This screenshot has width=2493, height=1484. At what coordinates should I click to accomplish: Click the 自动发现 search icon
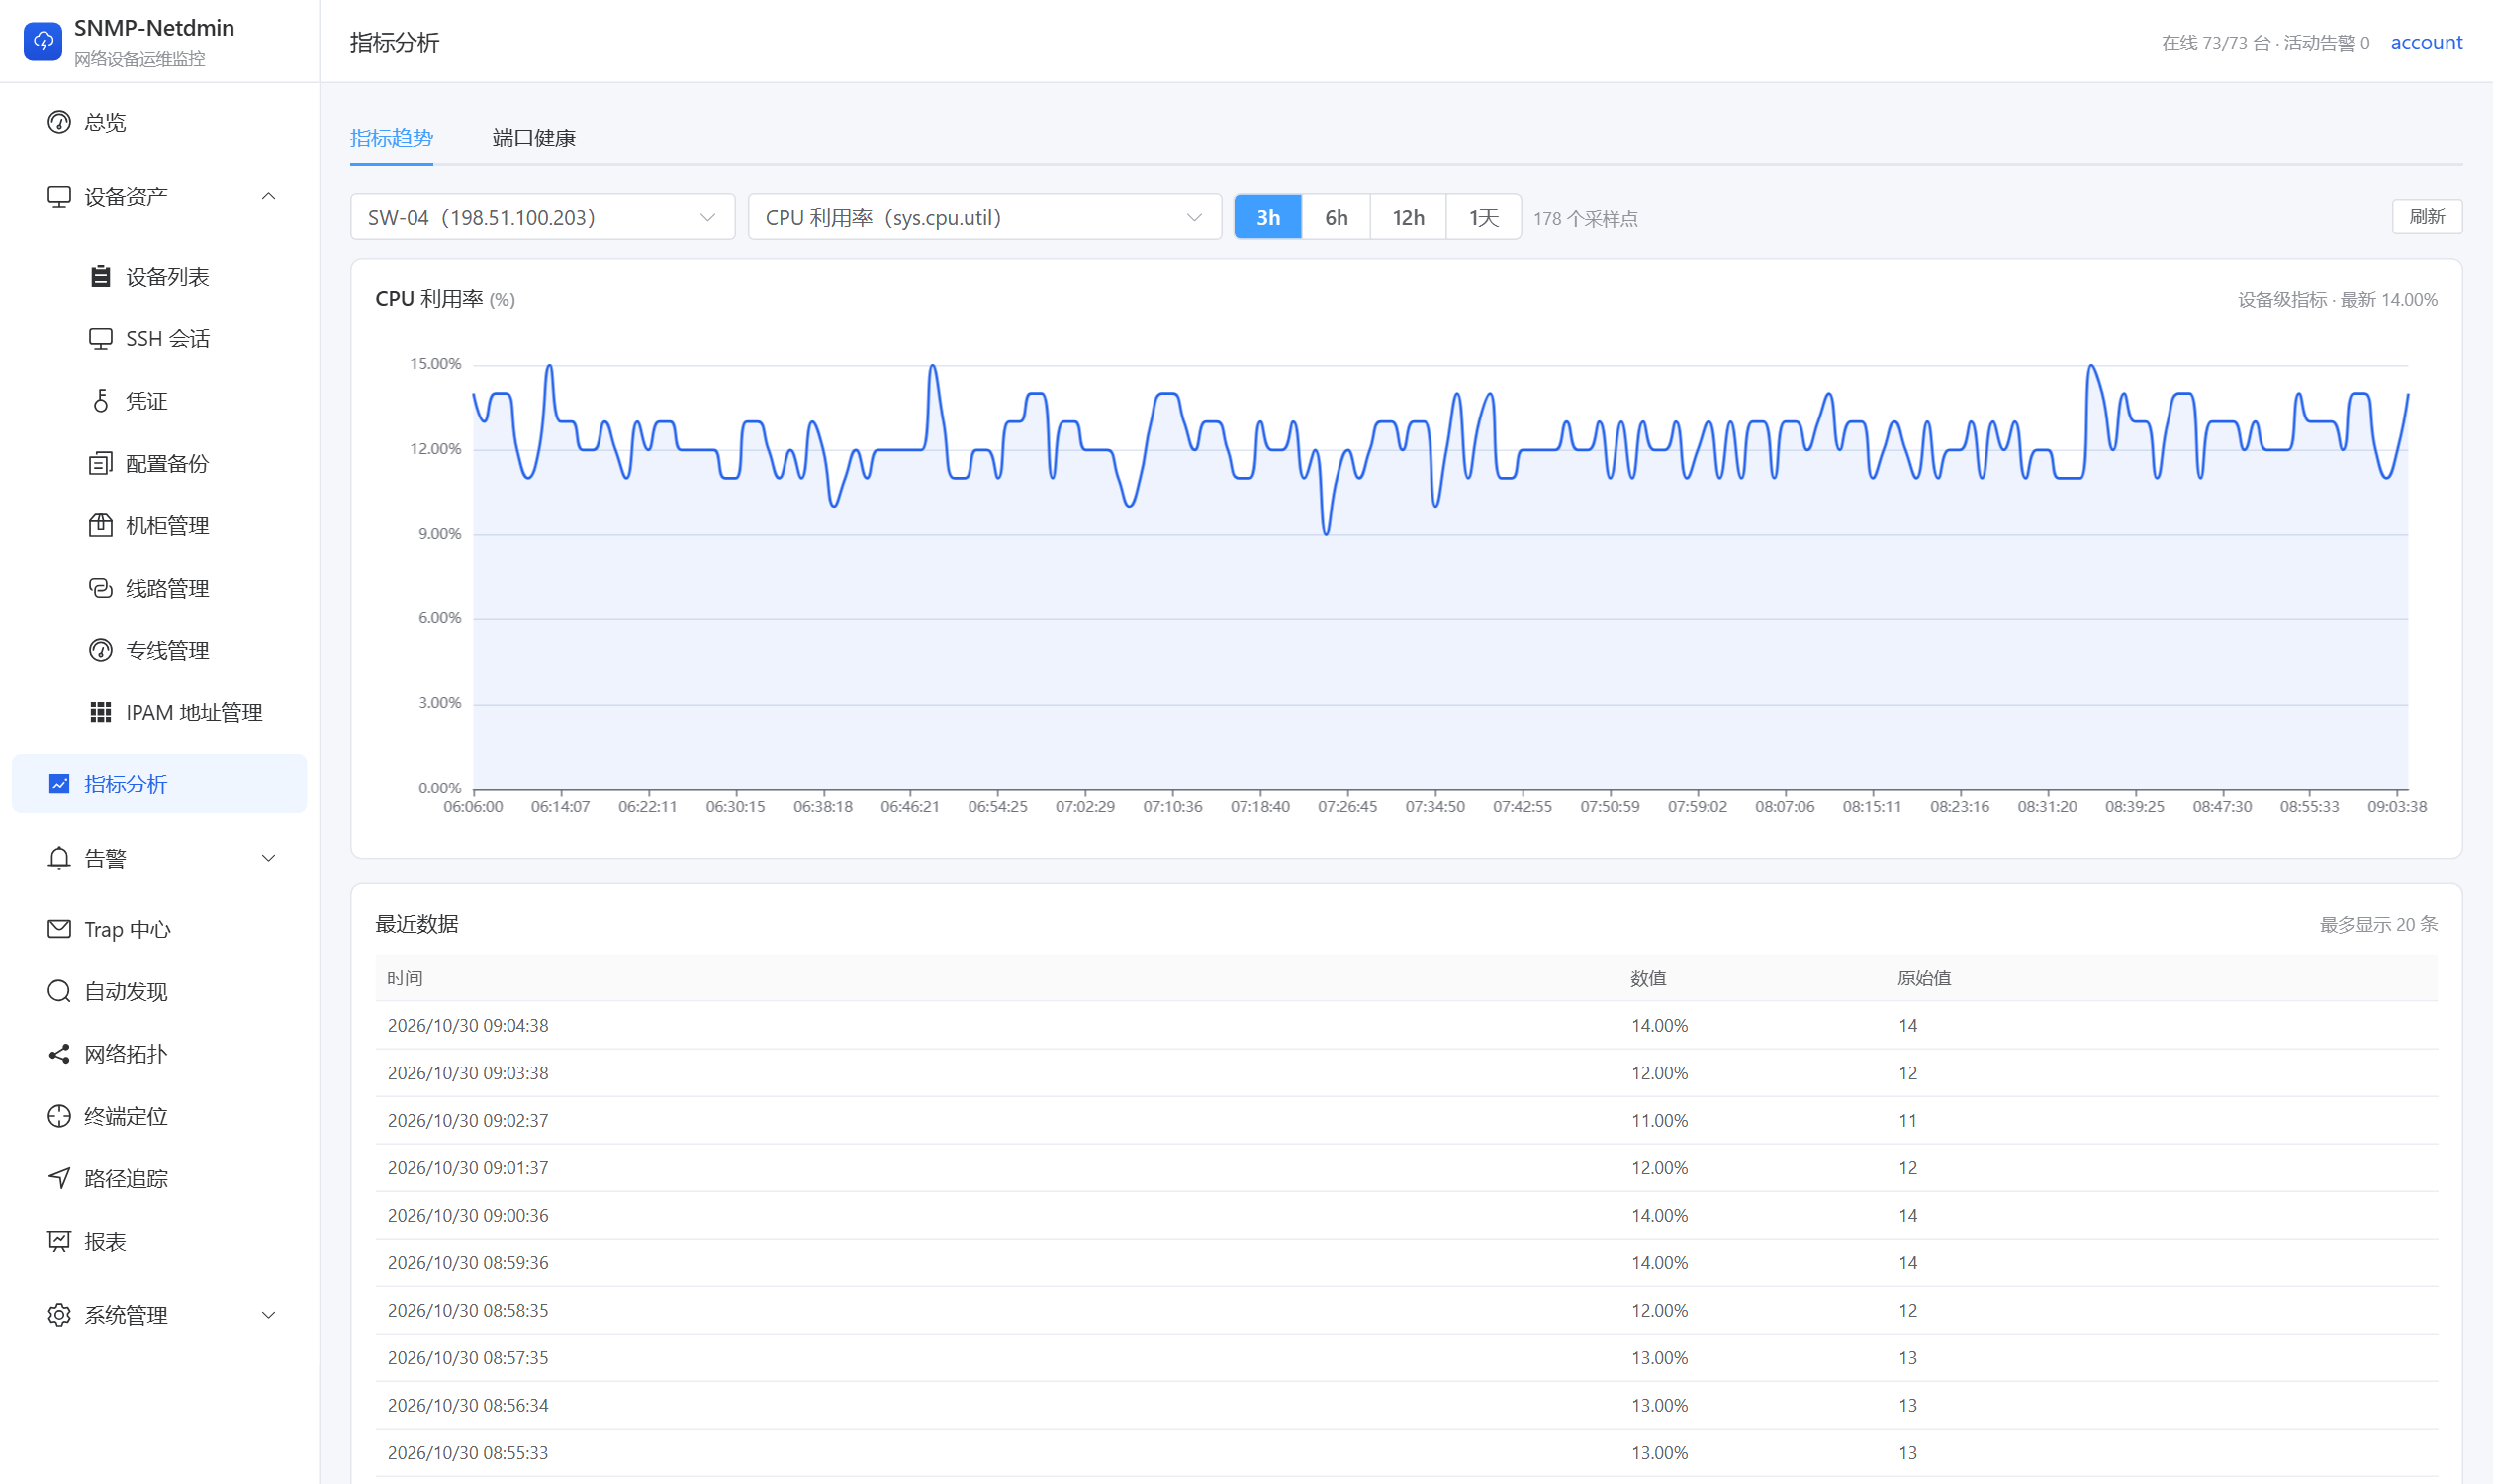[59, 992]
